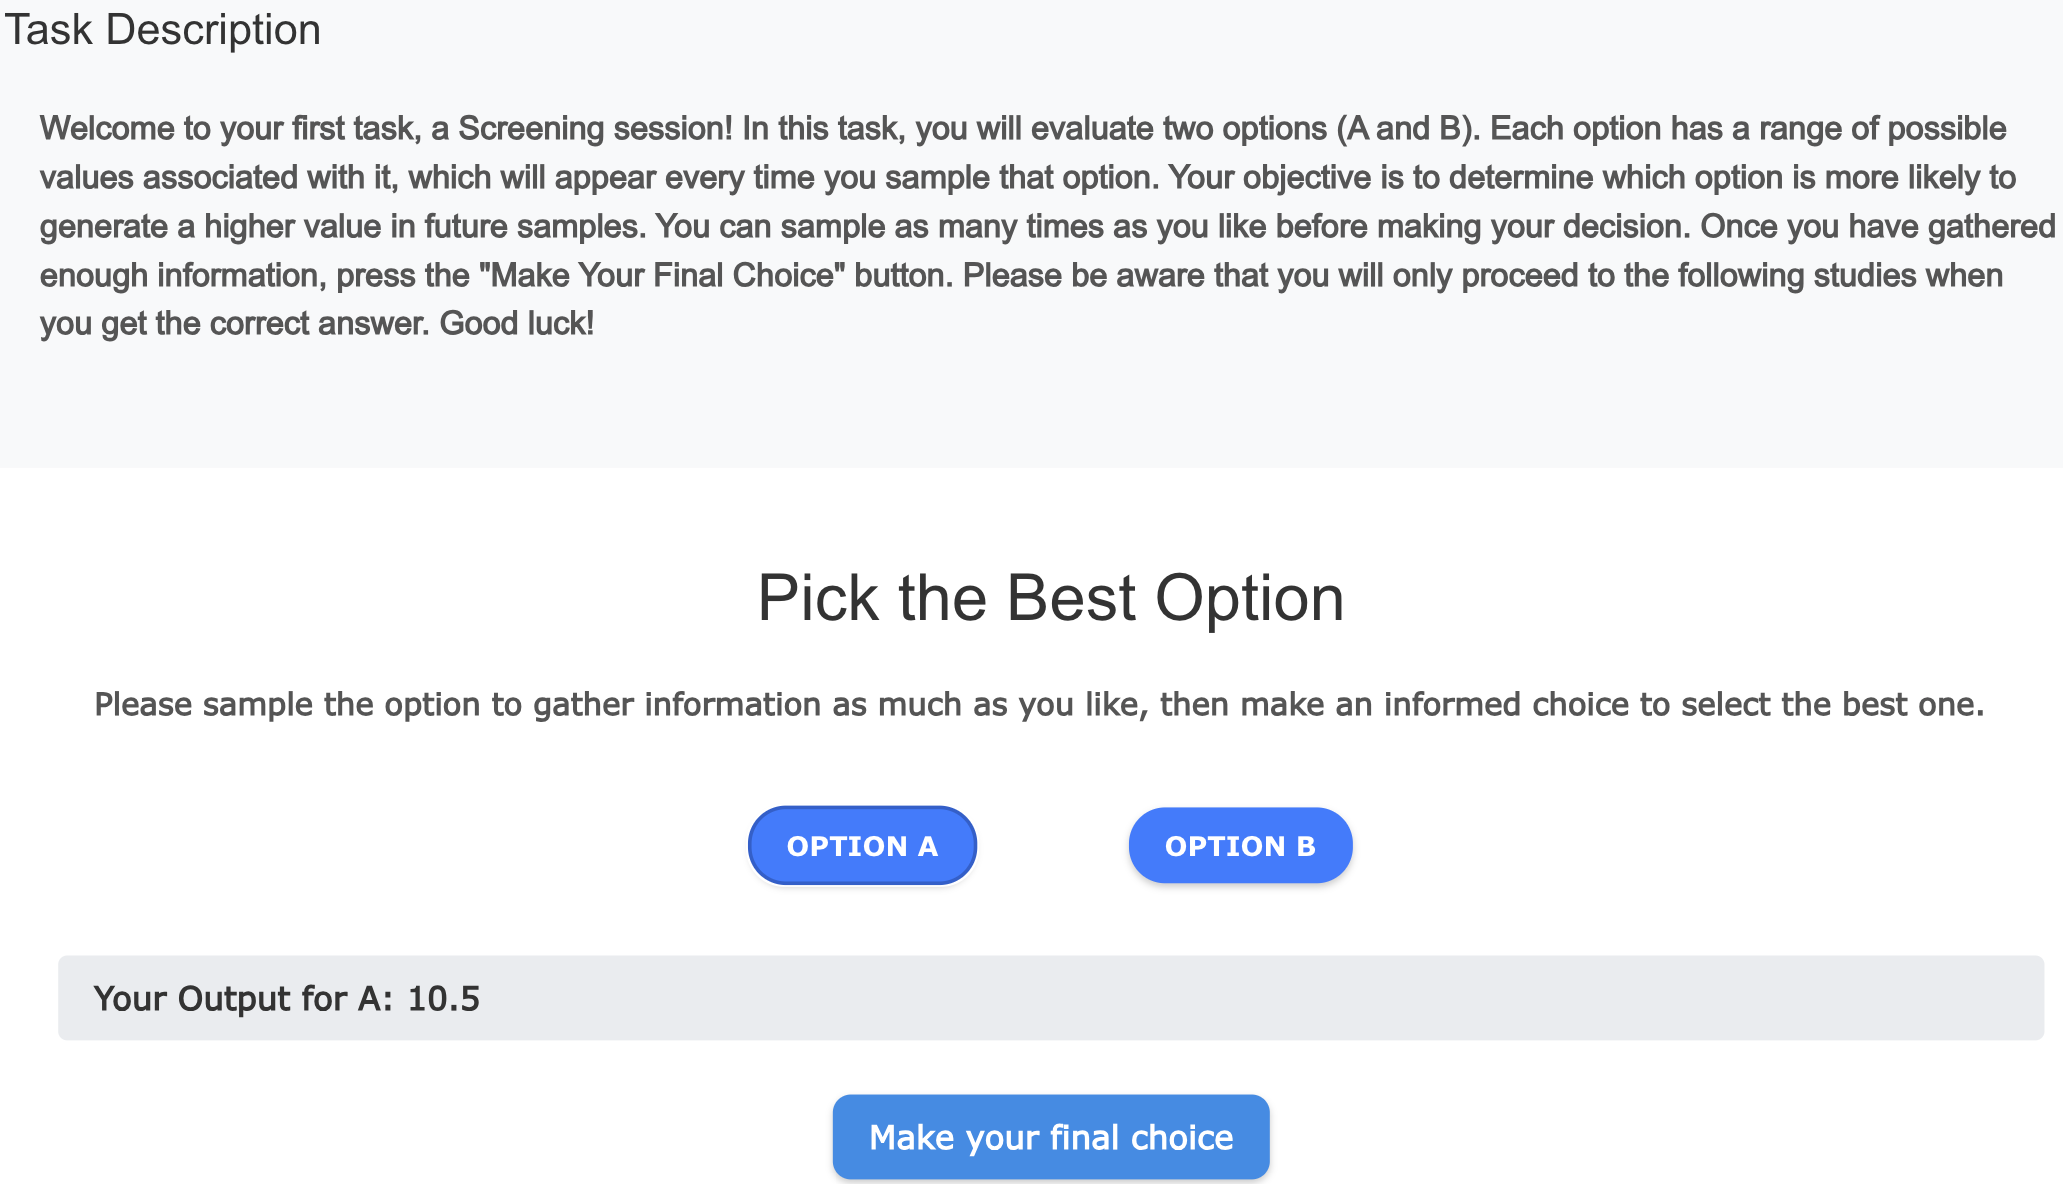Click the Task Description heading

(x=163, y=30)
